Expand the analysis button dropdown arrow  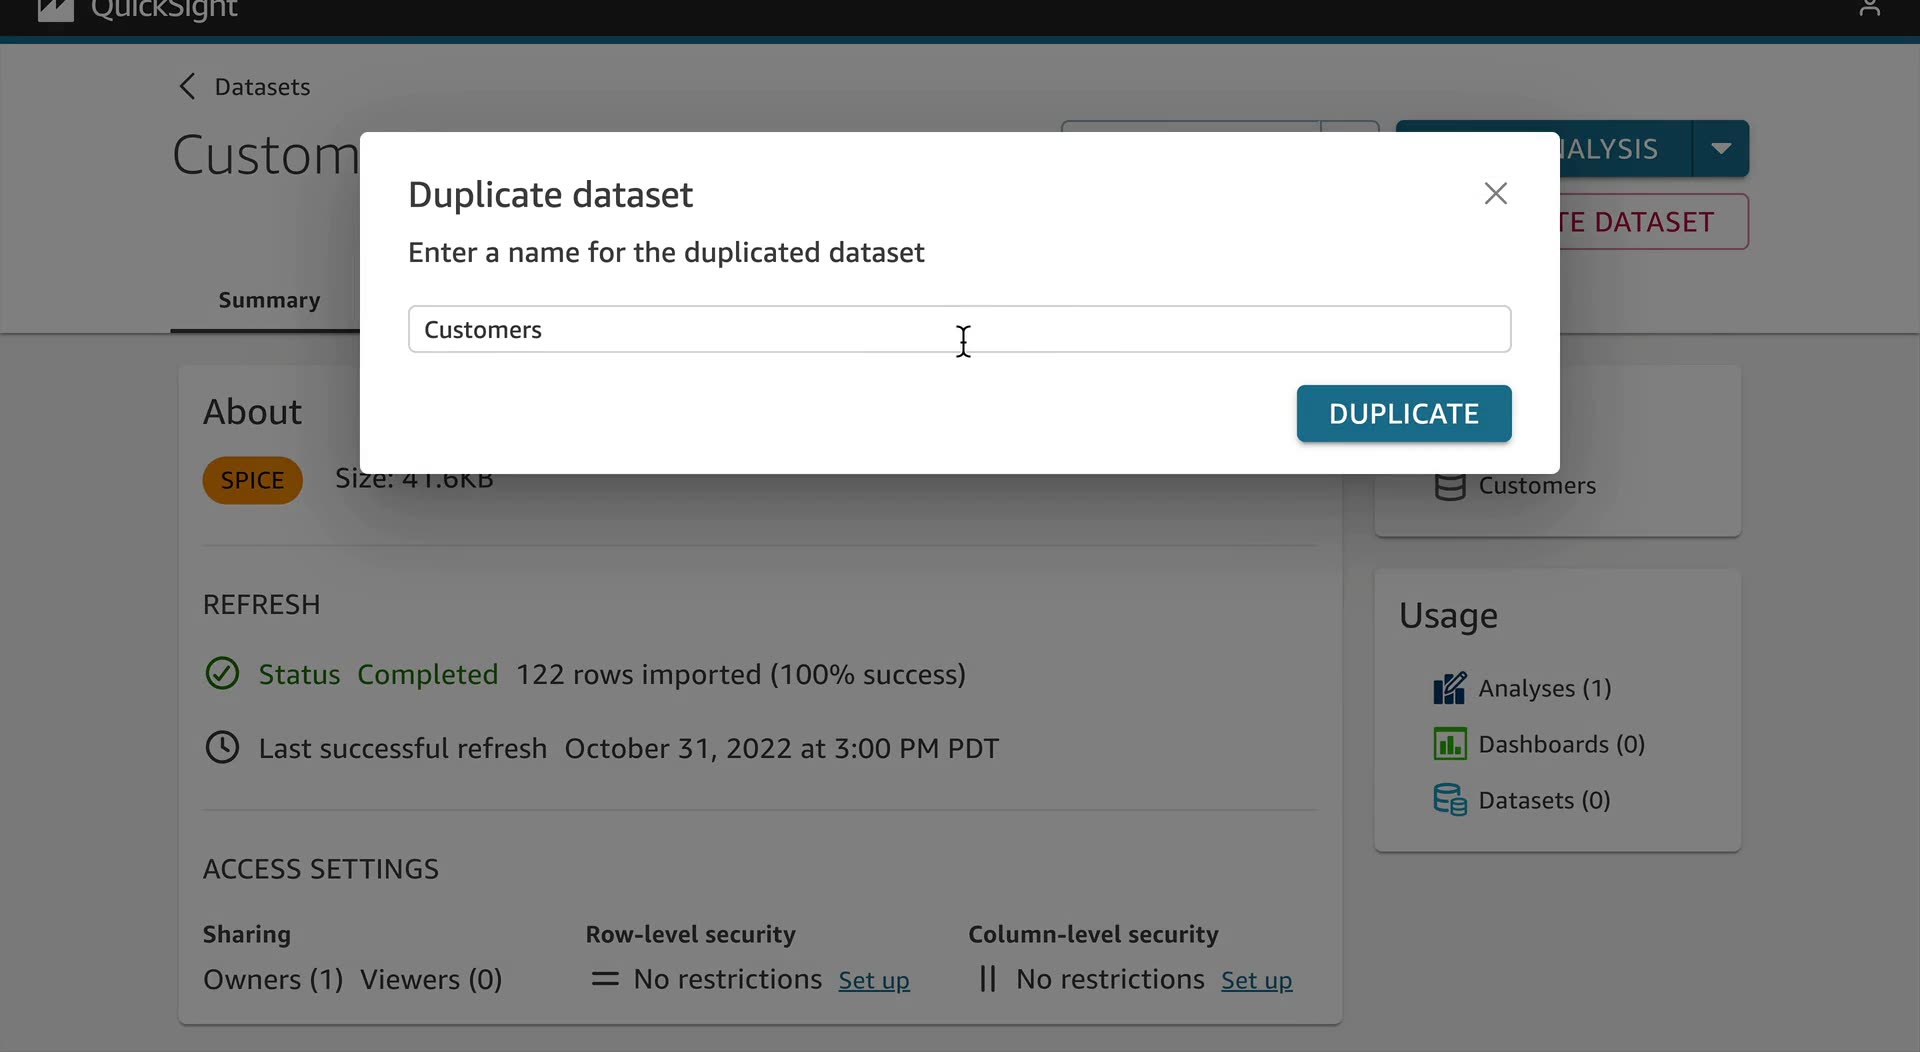1720,149
